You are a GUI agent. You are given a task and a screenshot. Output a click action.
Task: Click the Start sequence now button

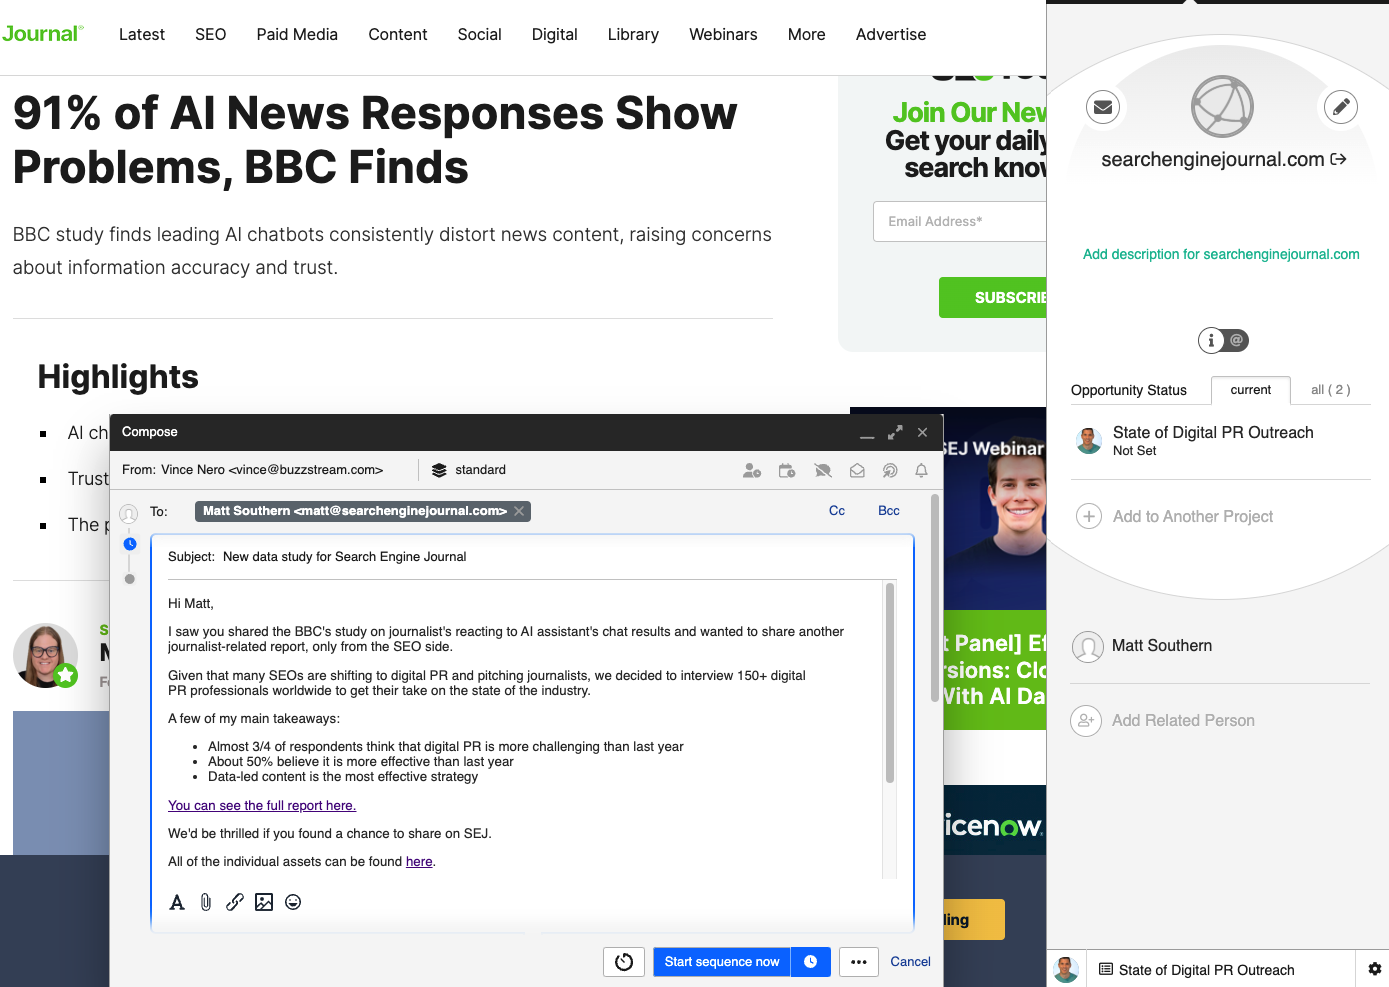tap(721, 961)
